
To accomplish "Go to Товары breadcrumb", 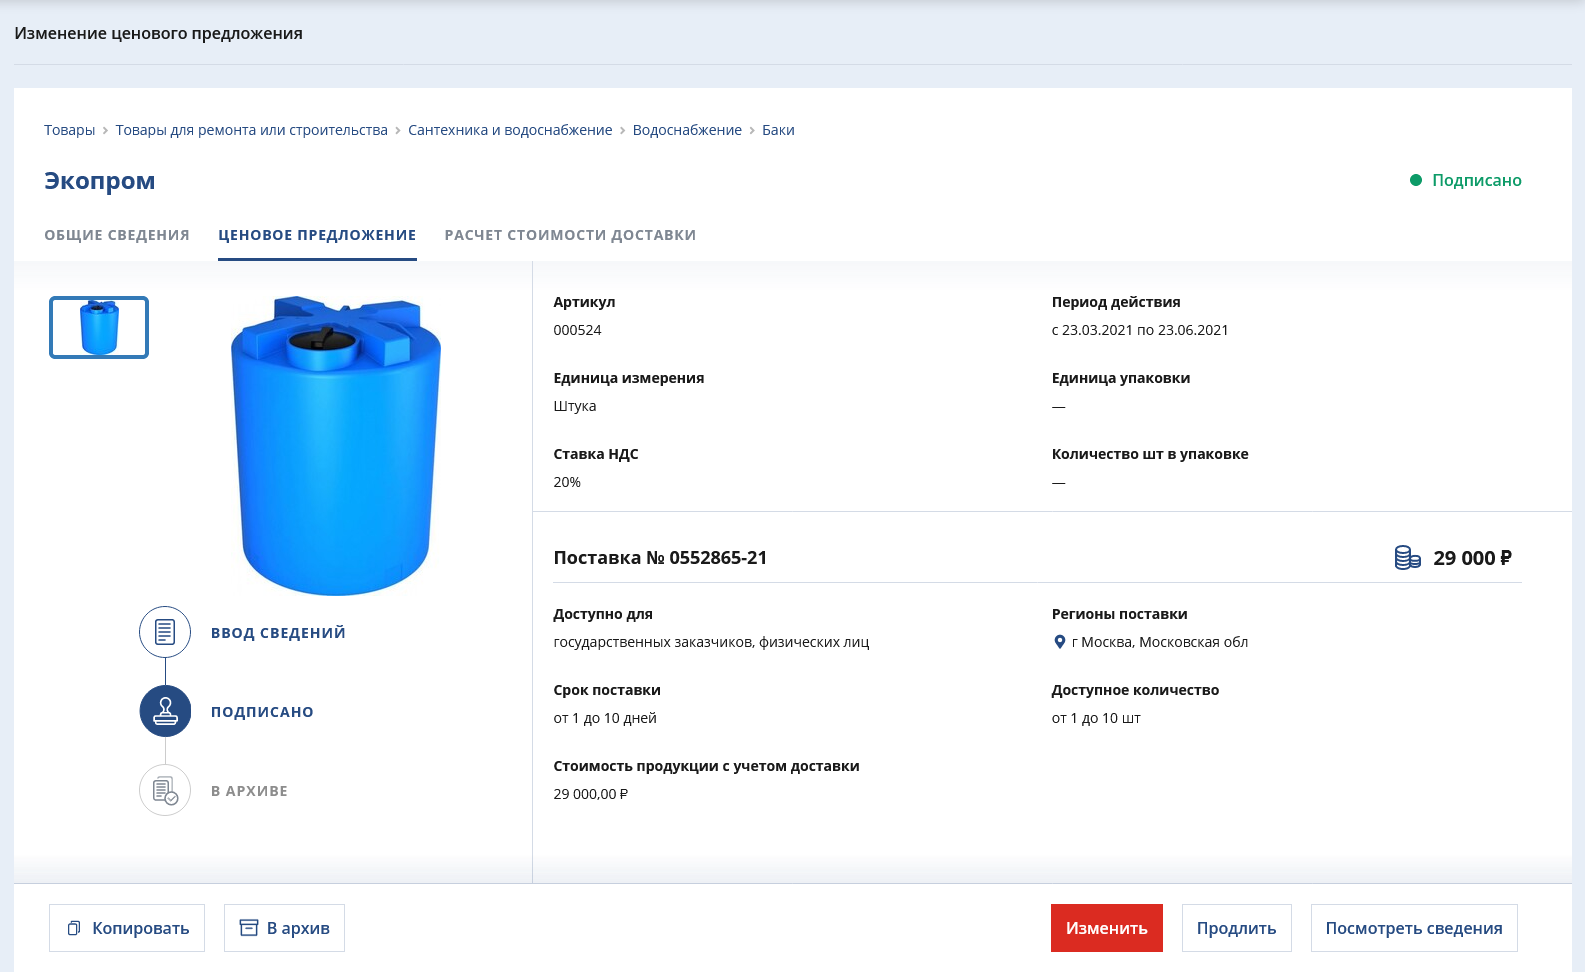I will click(x=70, y=130).
